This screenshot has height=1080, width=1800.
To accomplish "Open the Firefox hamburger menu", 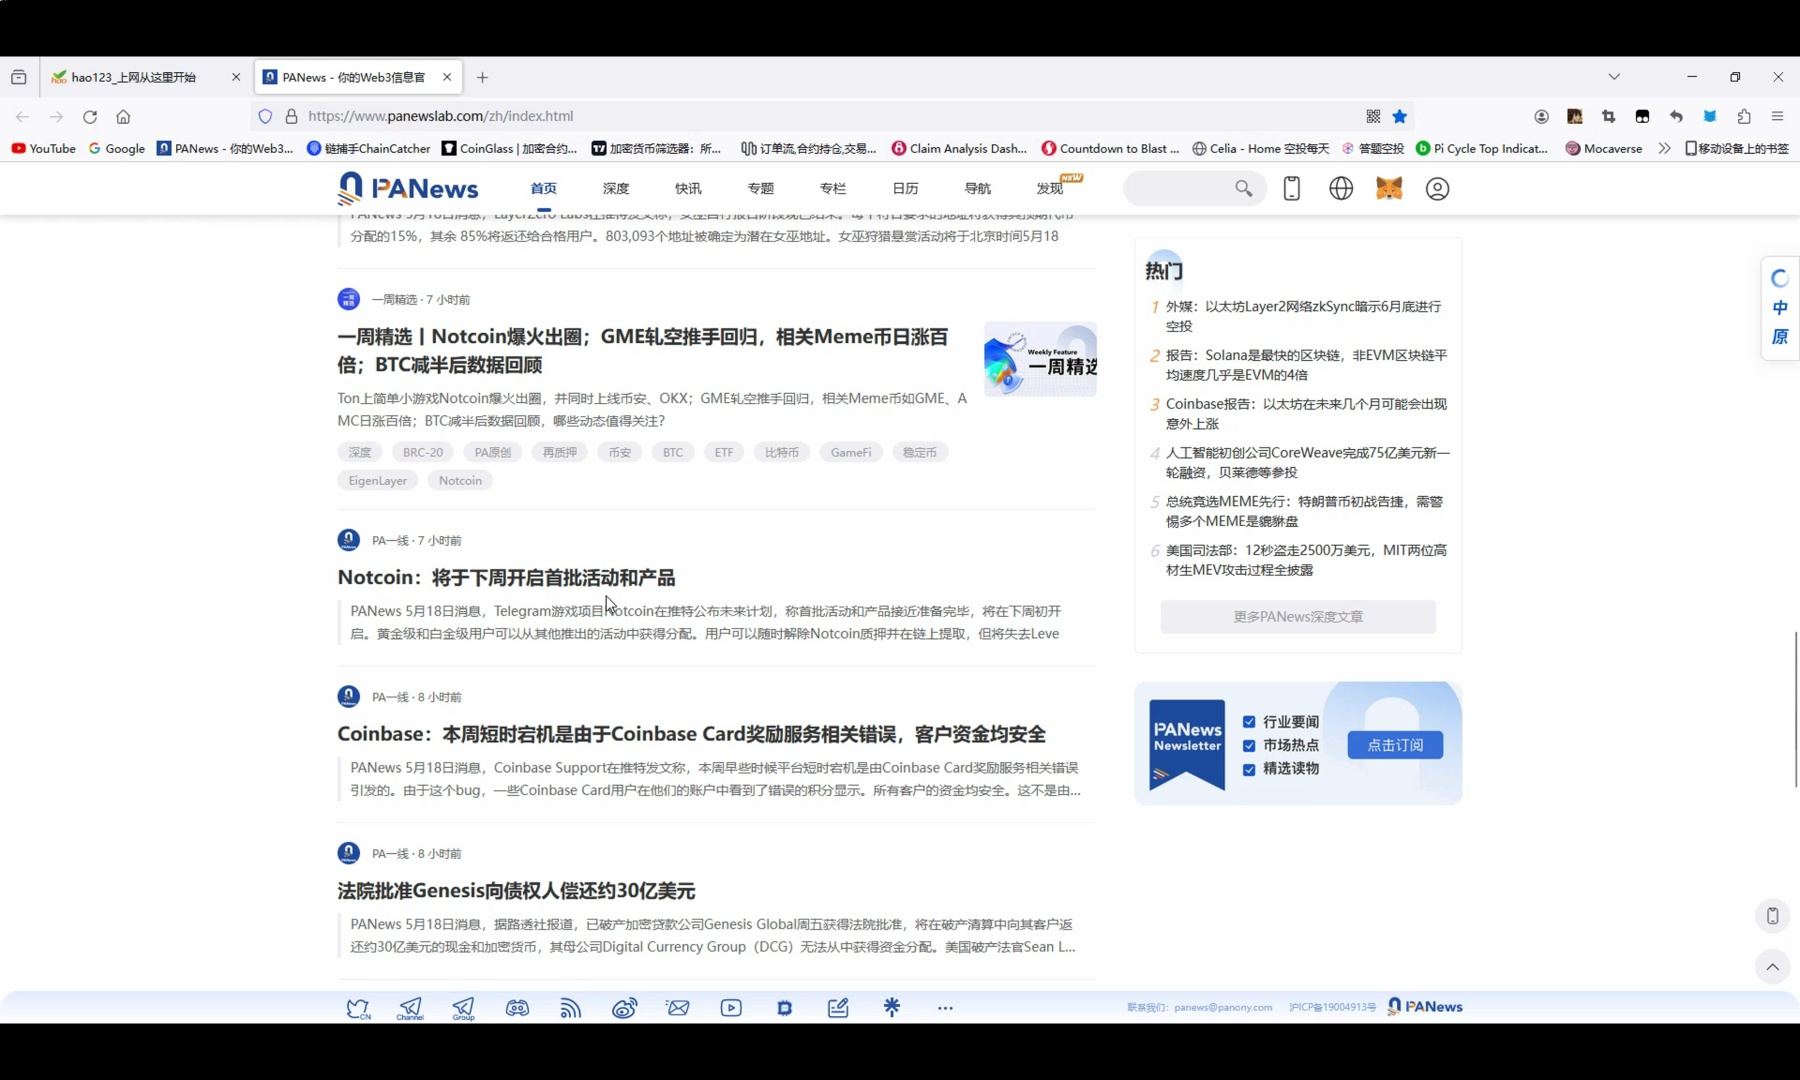I will click(1777, 116).
